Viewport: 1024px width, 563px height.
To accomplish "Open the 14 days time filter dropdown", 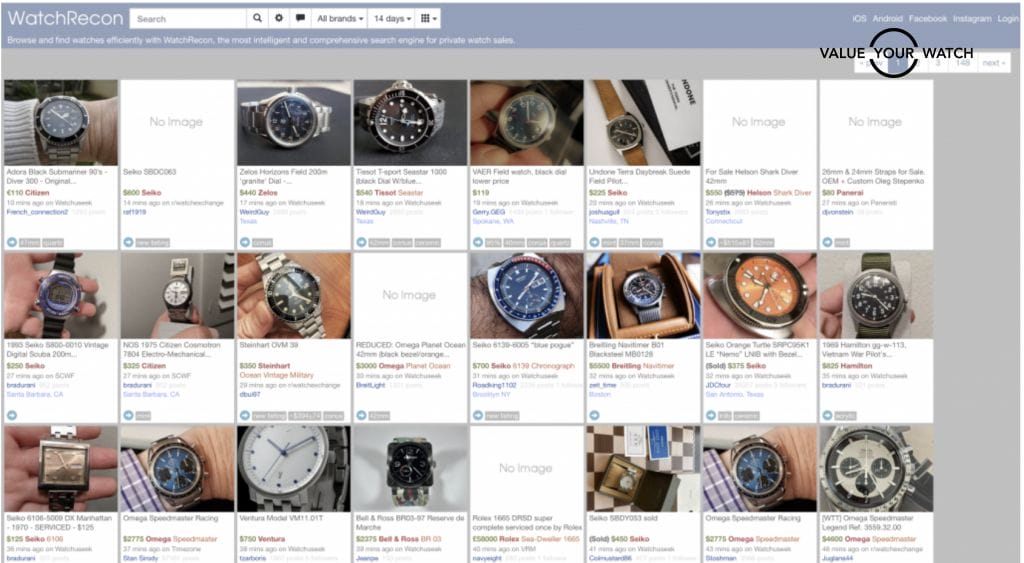I will 392,18.
